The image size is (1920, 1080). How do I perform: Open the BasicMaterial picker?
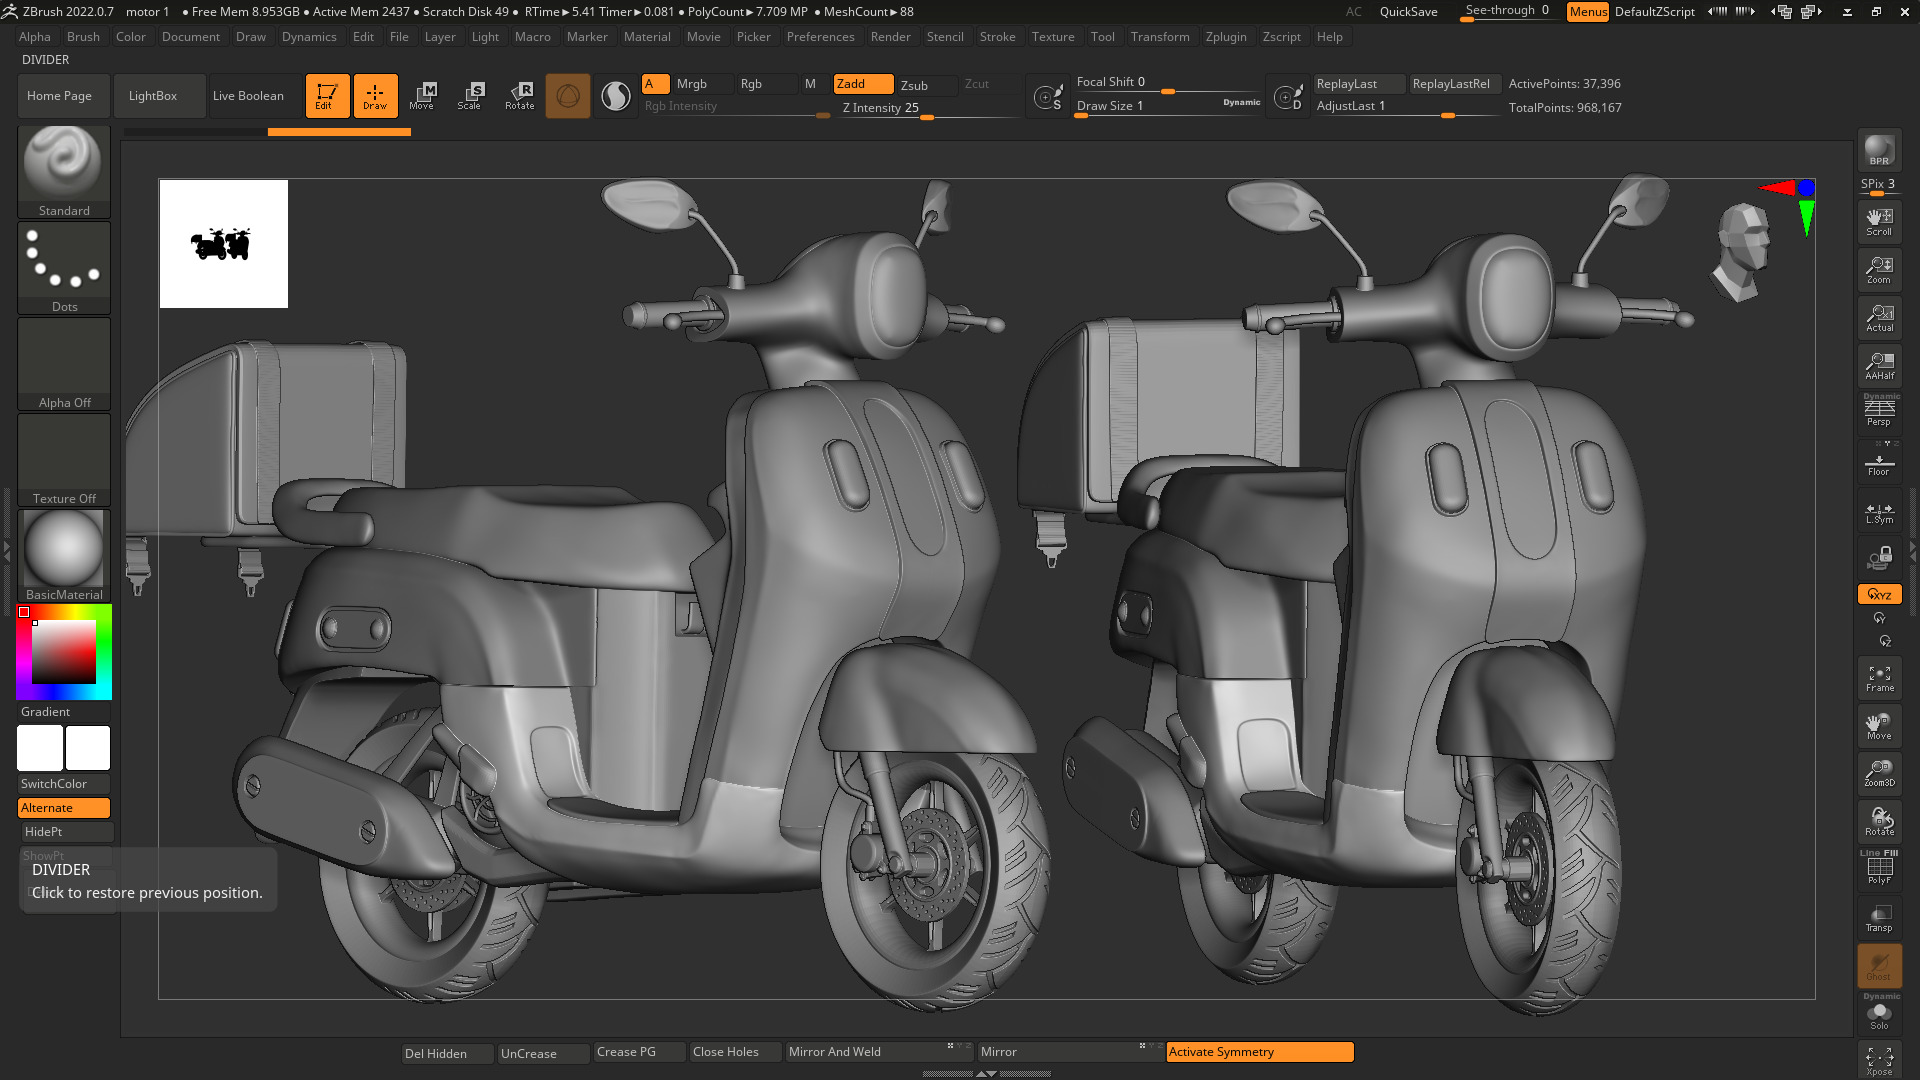[x=64, y=555]
